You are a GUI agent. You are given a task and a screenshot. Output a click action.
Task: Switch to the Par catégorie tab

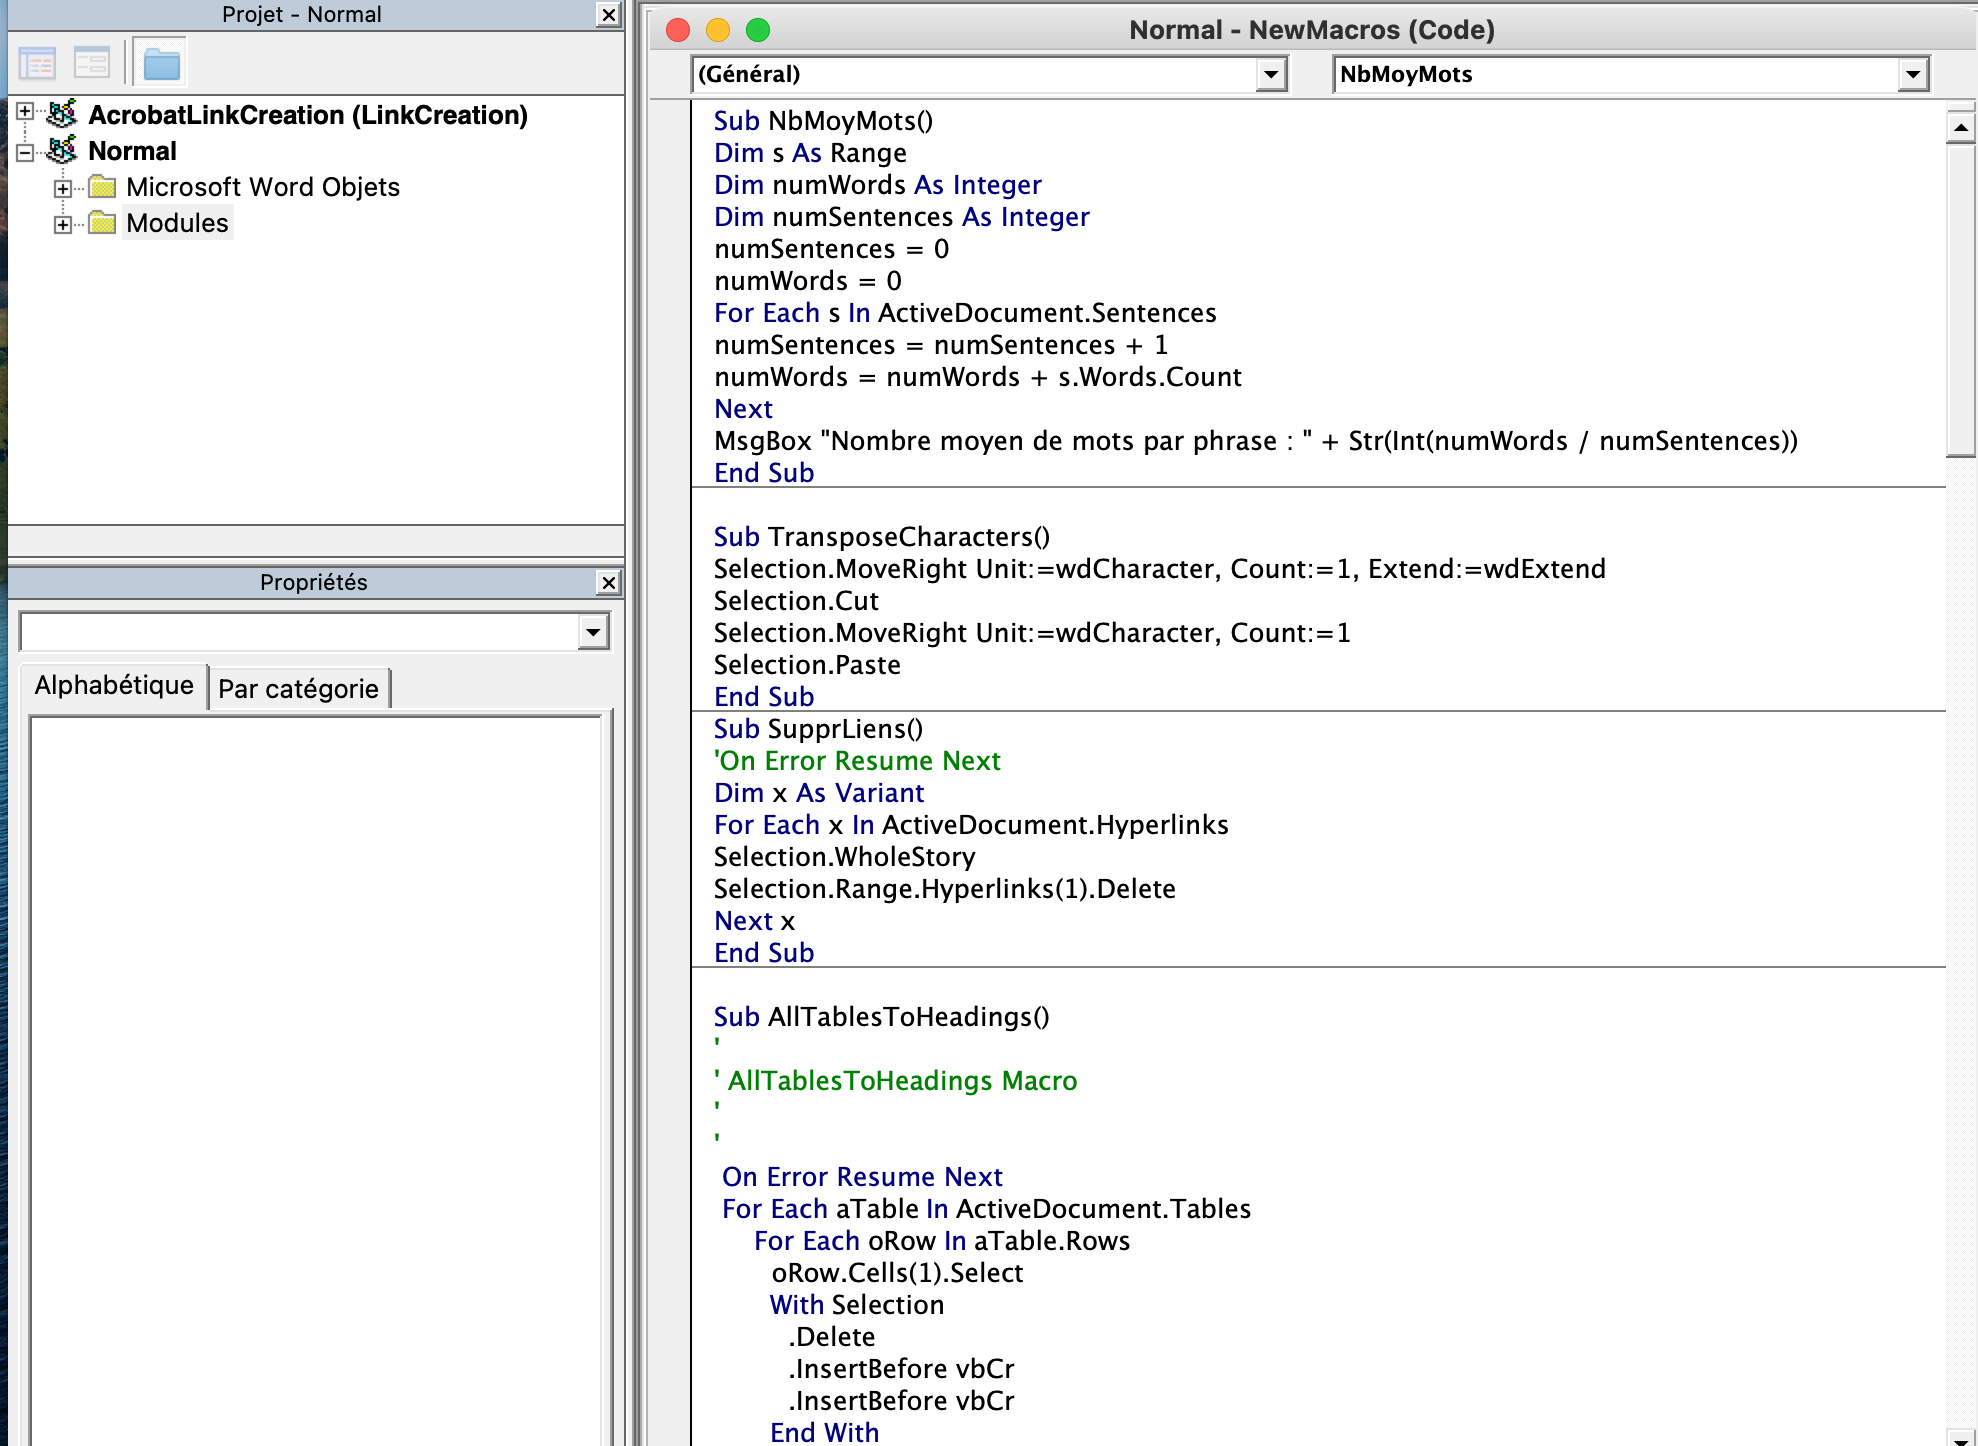click(298, 689)
